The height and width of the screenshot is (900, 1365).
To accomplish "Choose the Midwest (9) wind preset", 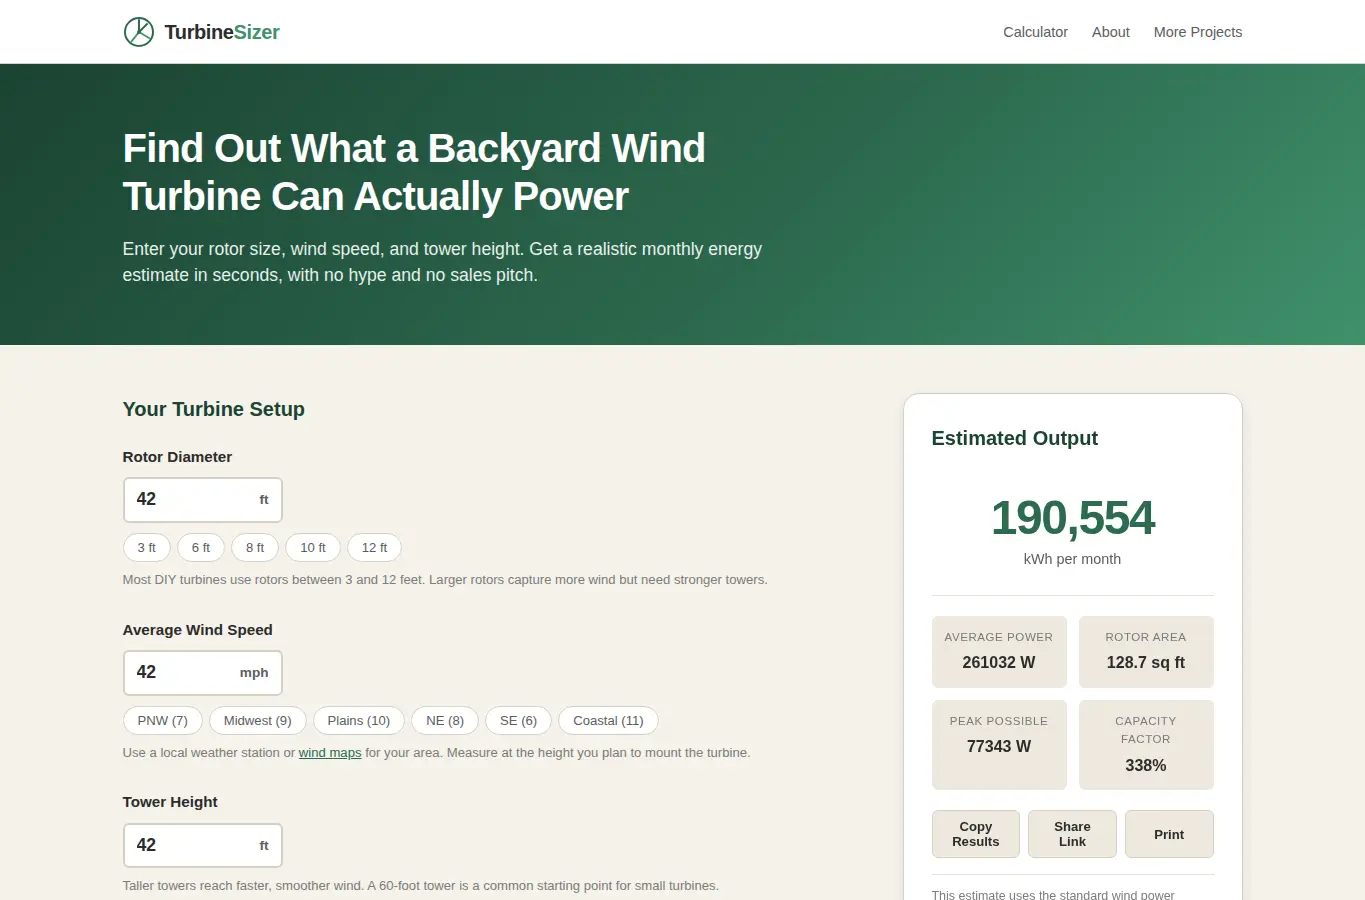I will (x=258, y=721).
